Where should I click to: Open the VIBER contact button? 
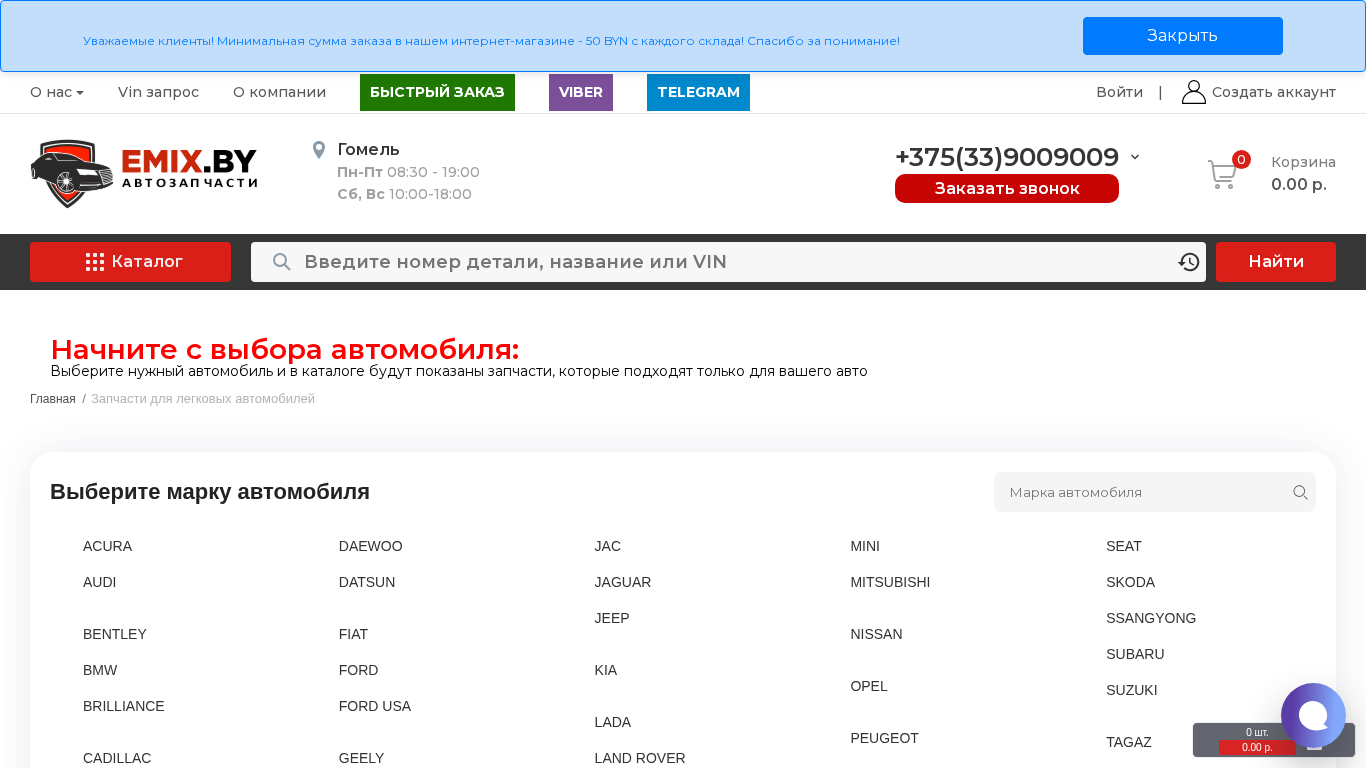581,92
